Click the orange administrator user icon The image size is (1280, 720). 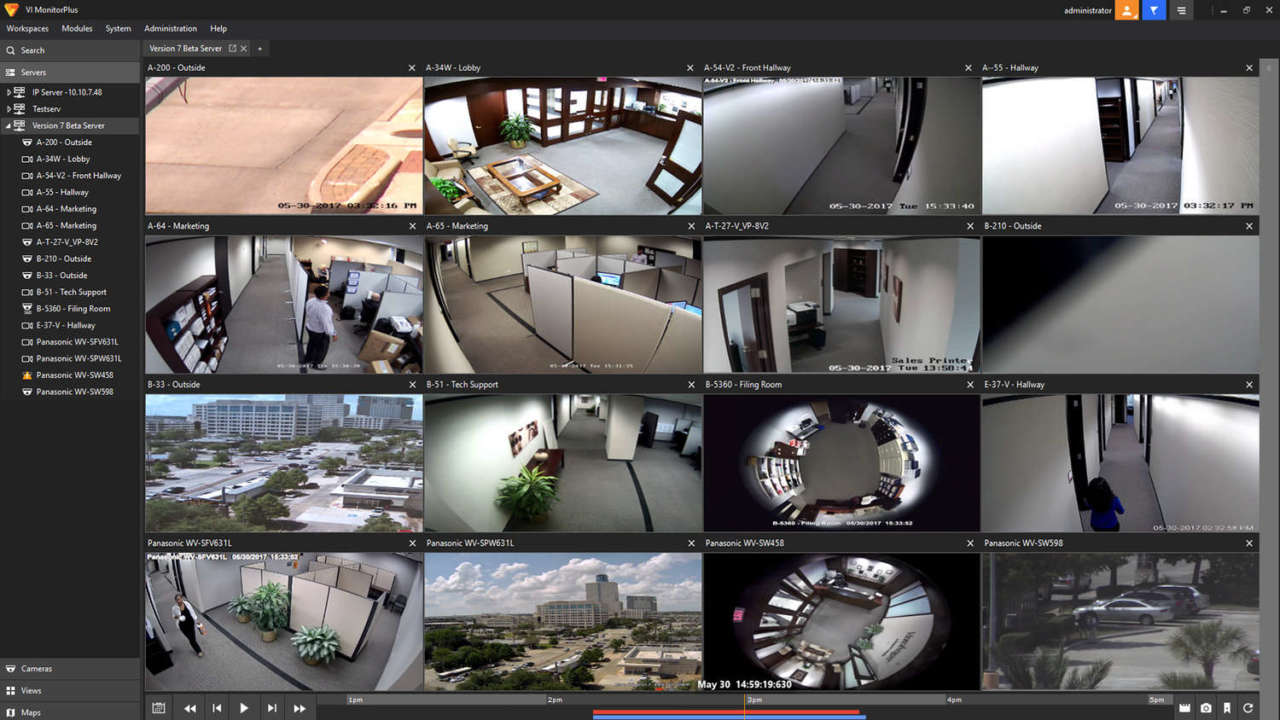(1127, 10)
